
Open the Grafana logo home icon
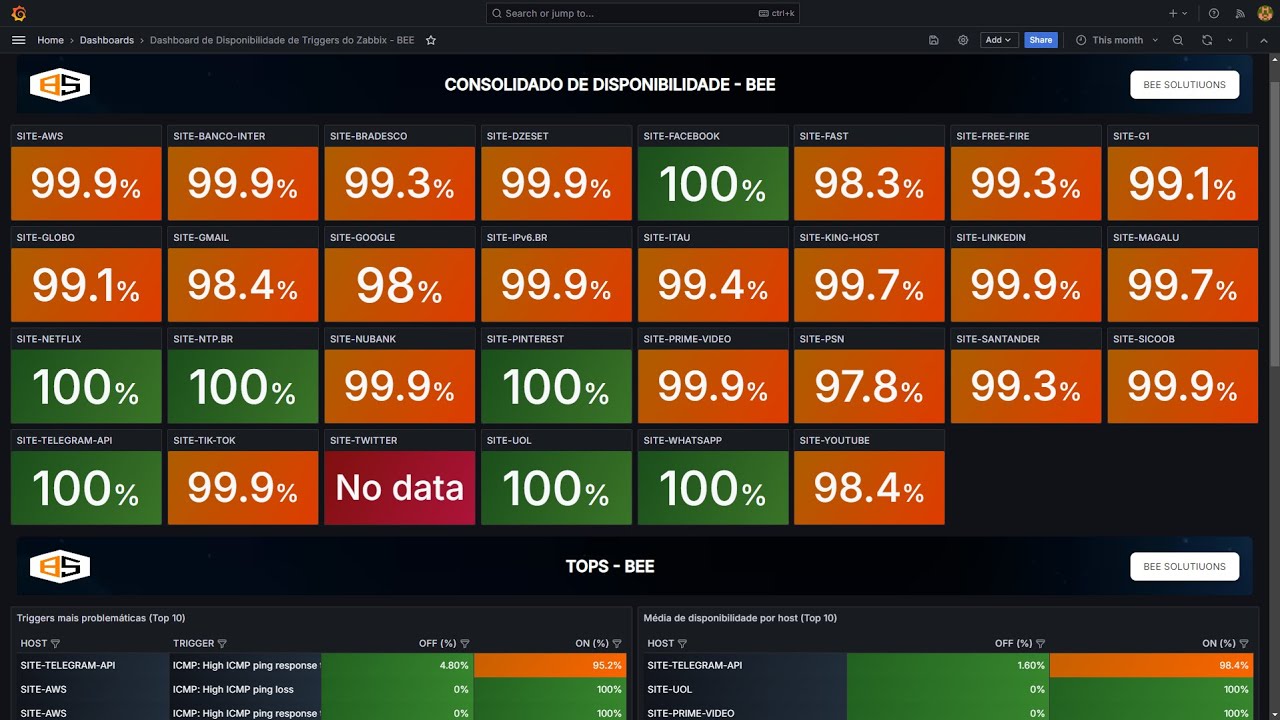18,13
